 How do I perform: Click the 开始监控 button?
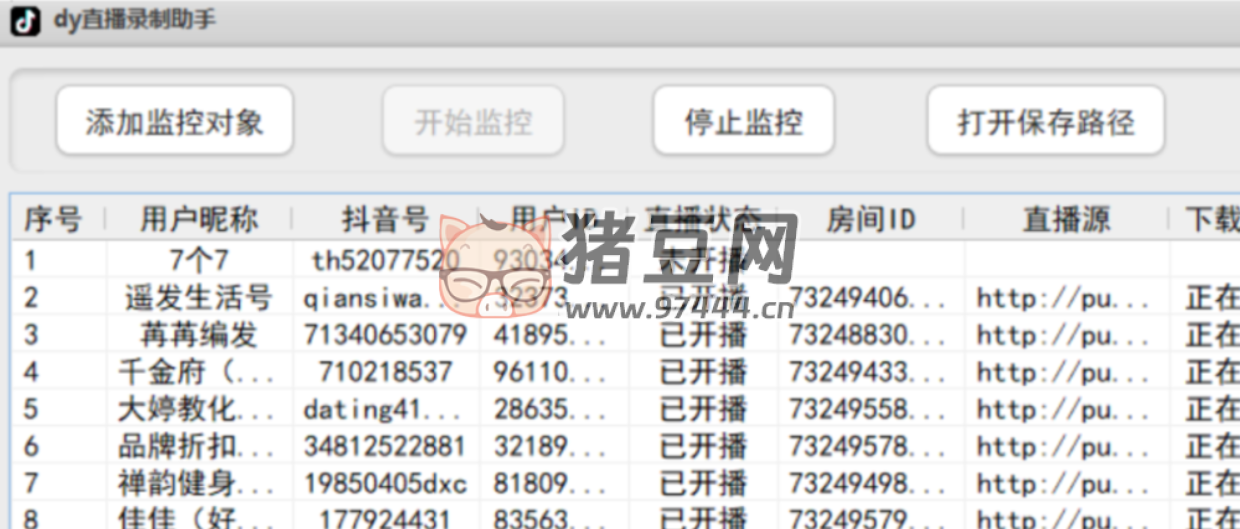click(473, 121)
